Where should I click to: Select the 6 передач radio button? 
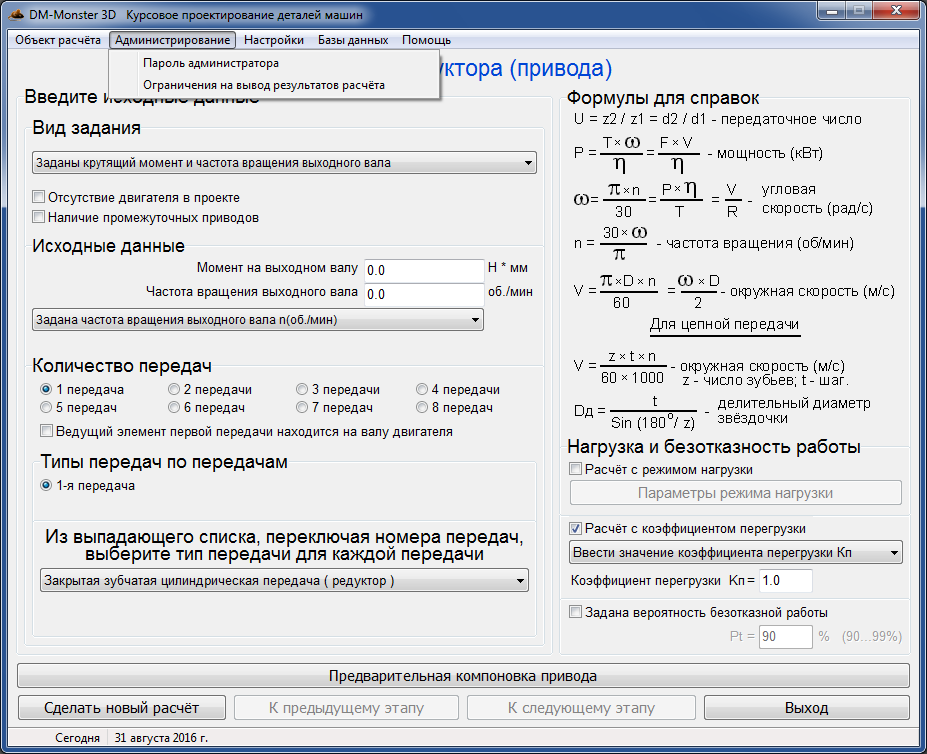[x=174, y=407]
